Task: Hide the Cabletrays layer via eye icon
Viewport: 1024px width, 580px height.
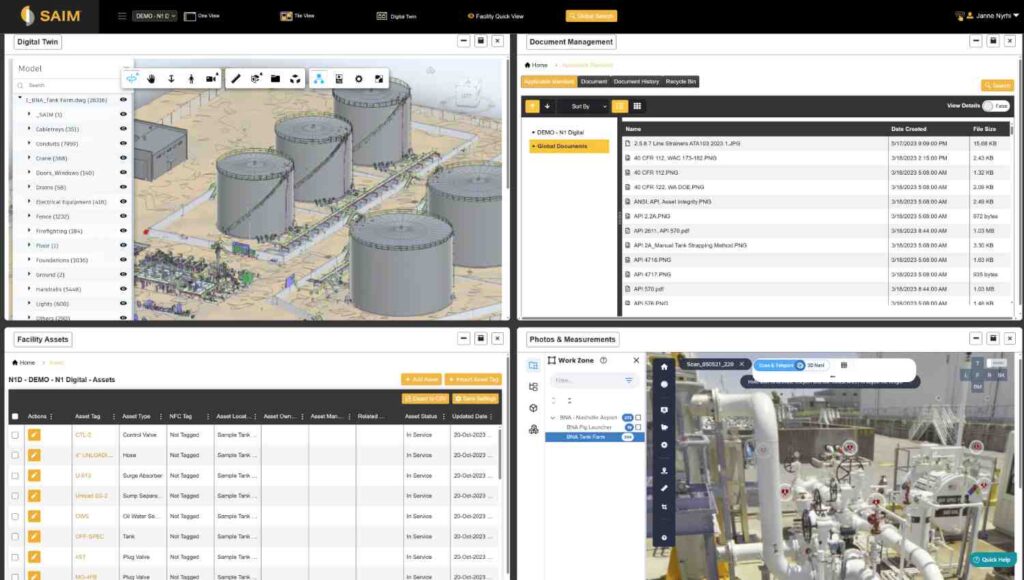Action: tap(123, 129)
